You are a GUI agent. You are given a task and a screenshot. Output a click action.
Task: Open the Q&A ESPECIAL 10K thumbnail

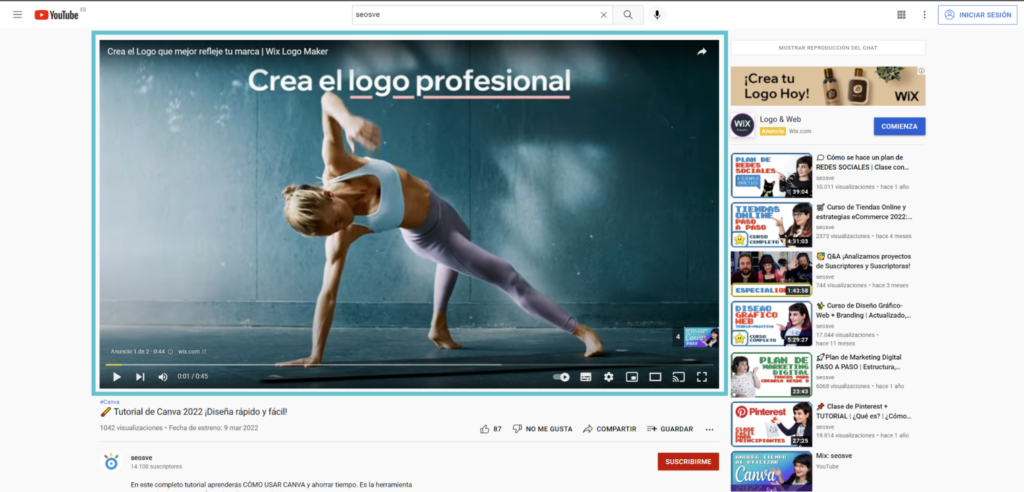tap(771, 274)
